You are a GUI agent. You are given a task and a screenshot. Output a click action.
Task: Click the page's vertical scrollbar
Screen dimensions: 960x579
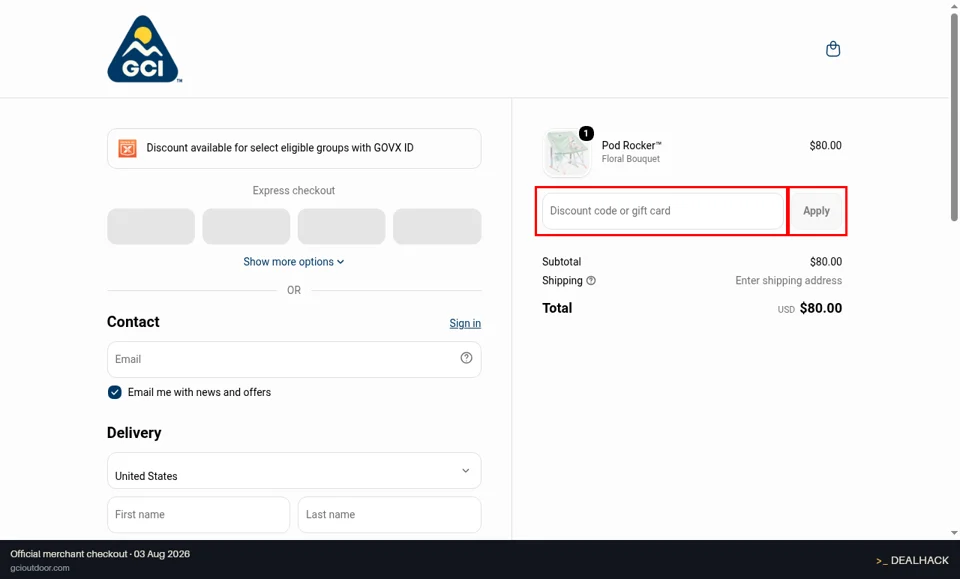954,116
